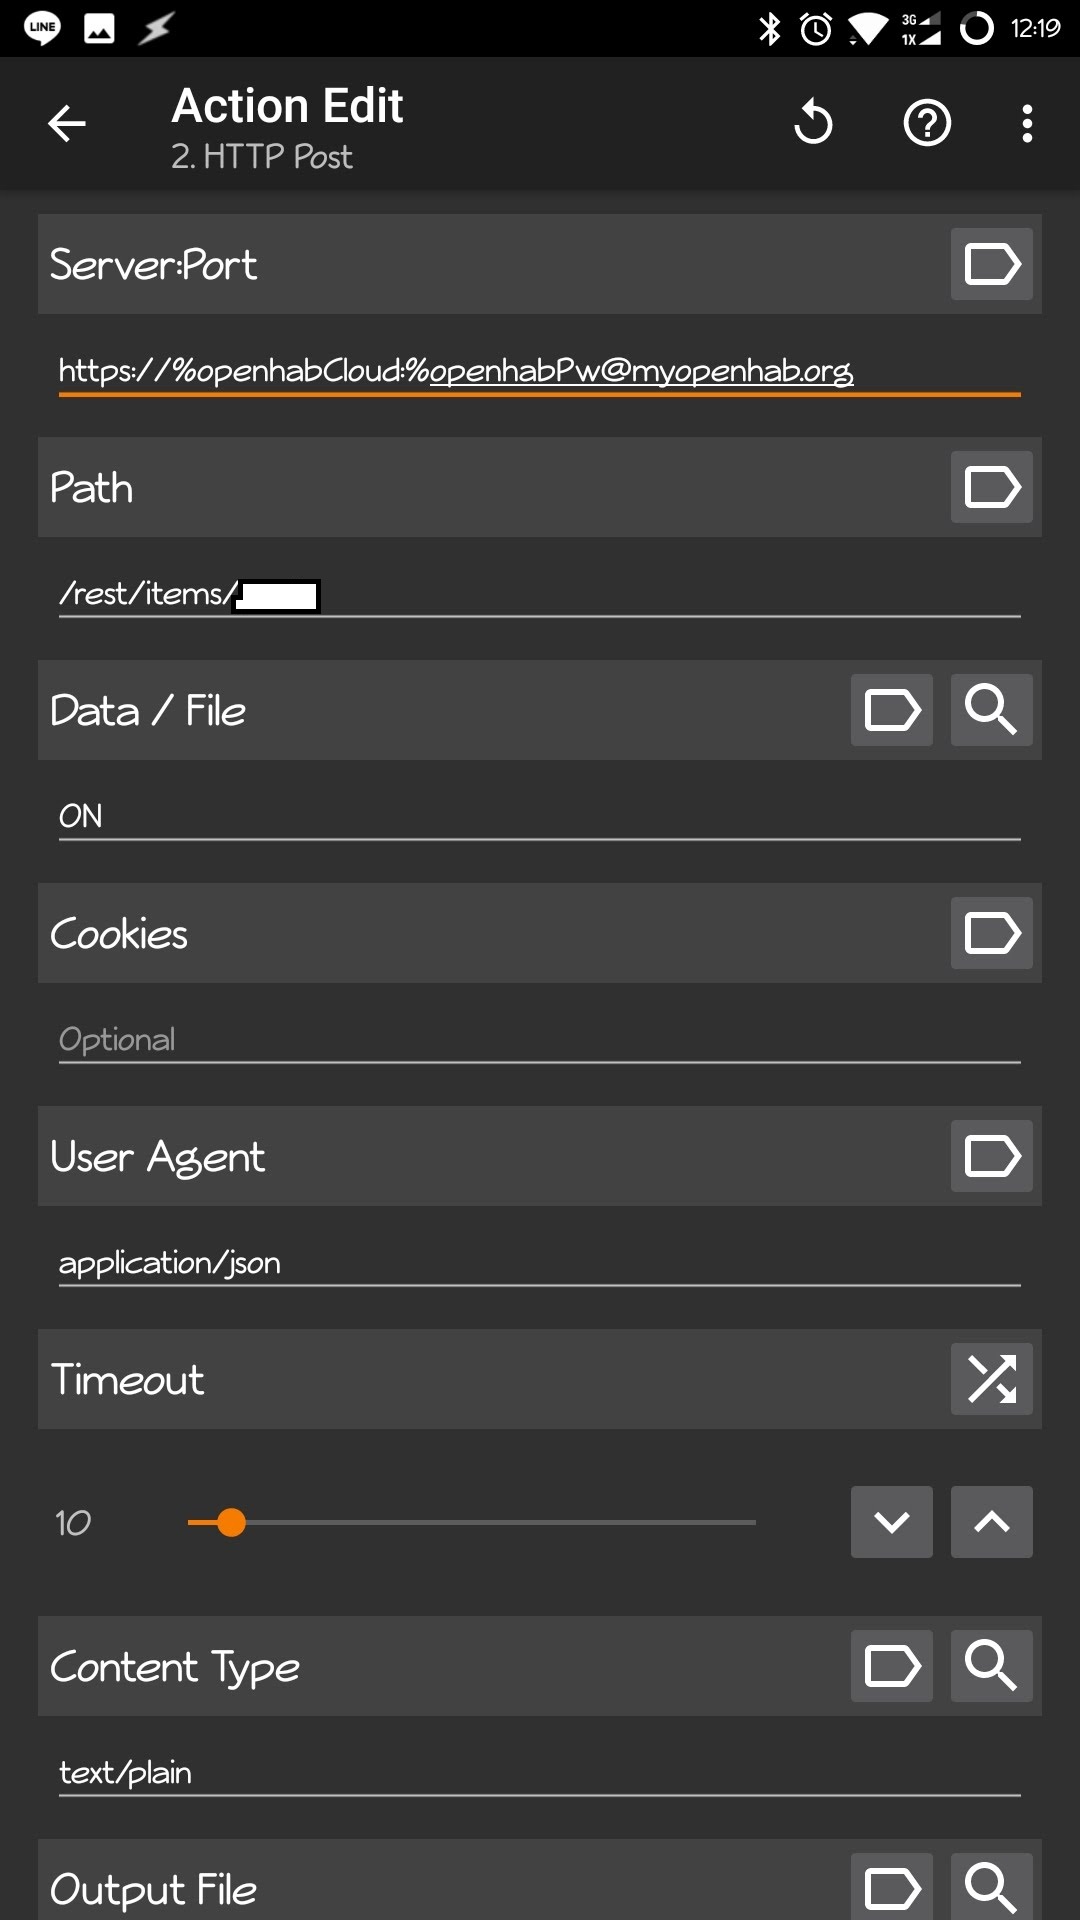Screen dimensions: 1080x1920
Task: Tap the variable tag icon for User Agent
Action: [991, 1156]
